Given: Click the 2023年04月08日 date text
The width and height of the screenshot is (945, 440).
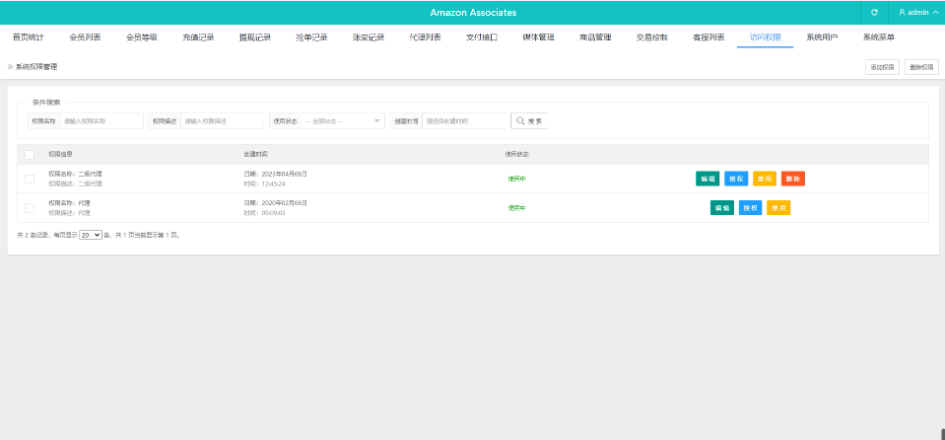Looking at the screenshot, I should [283, 174].
